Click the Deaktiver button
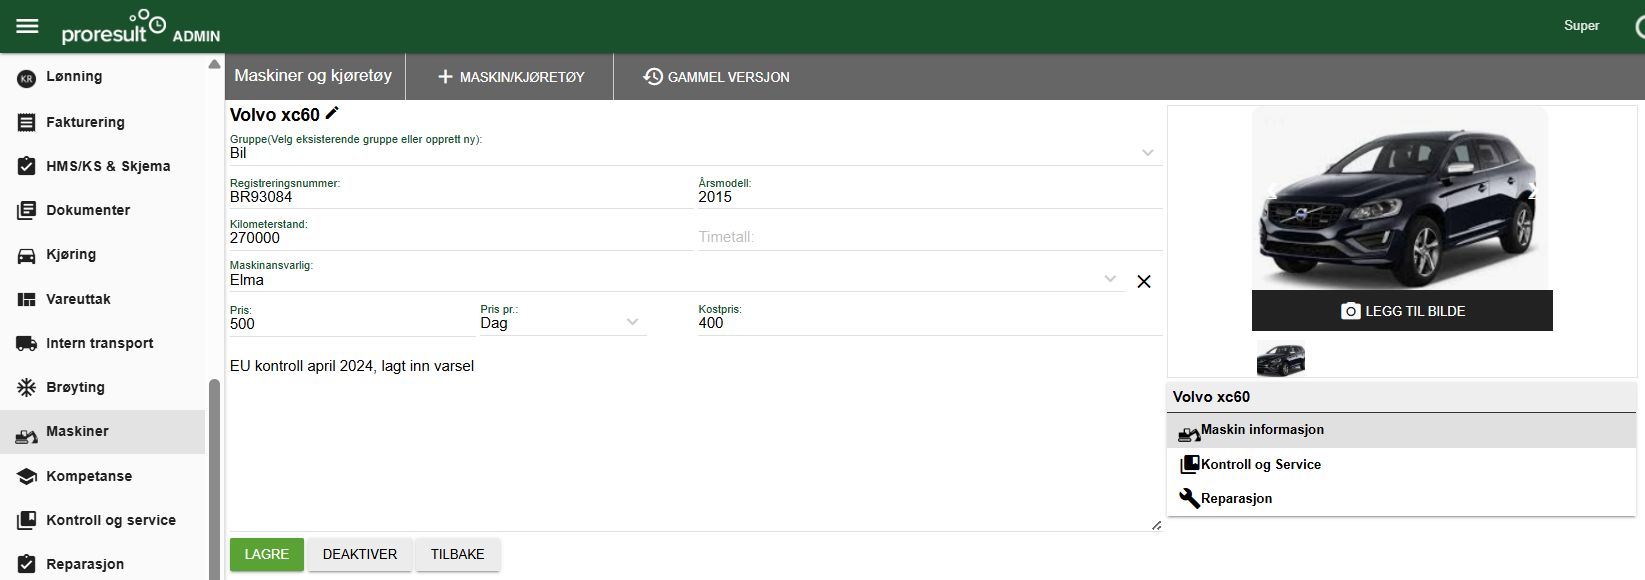Viewport: 1645px width, 580px height. (x=360, y=554)
